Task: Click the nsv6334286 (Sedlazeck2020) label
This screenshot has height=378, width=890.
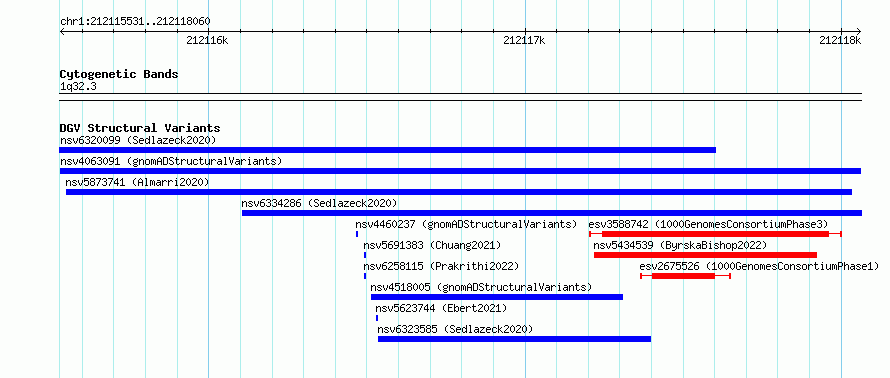Action: (319, 203)
